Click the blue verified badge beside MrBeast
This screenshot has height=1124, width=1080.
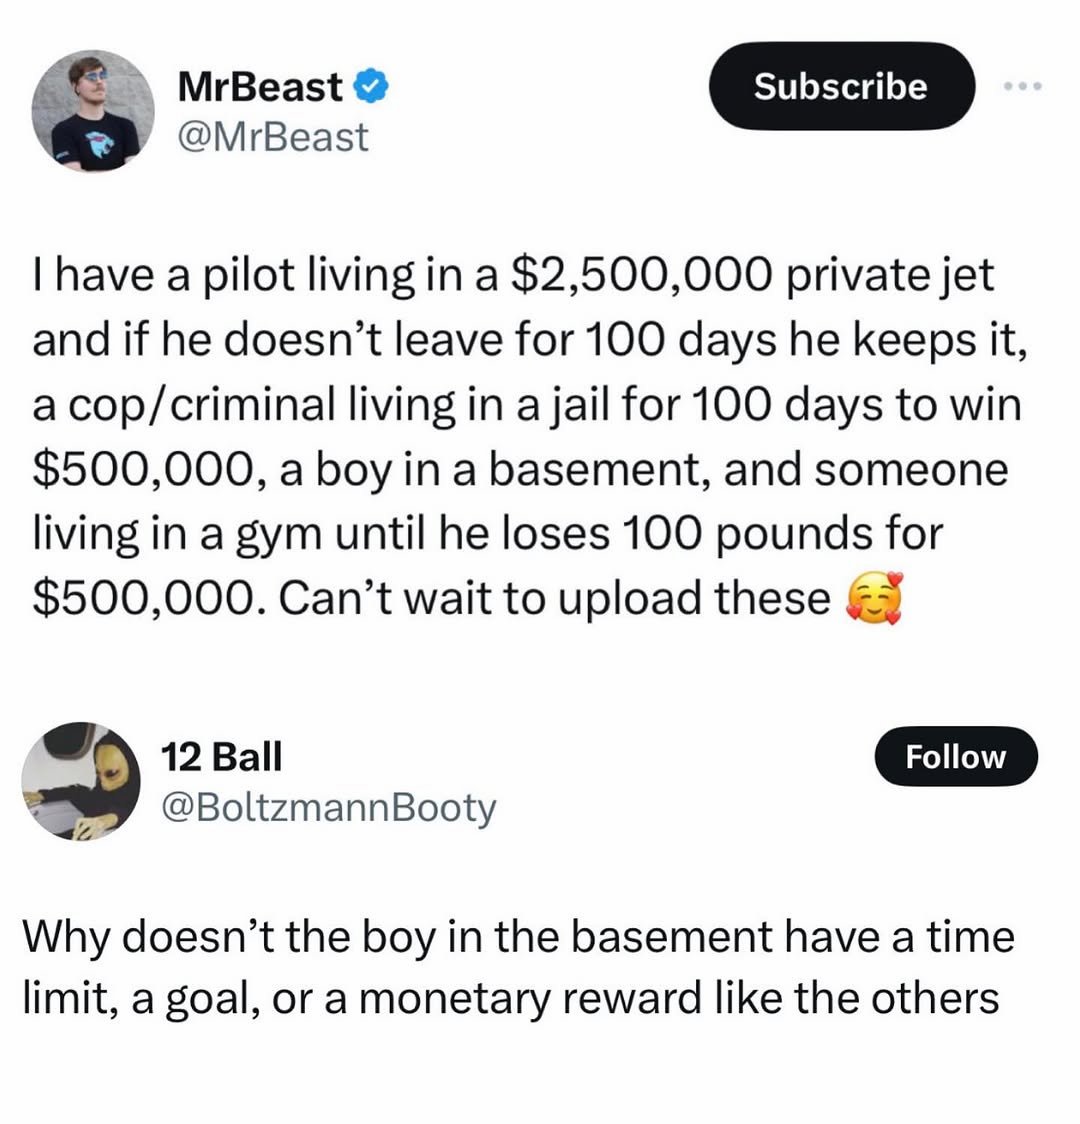[x=372, y=89]
